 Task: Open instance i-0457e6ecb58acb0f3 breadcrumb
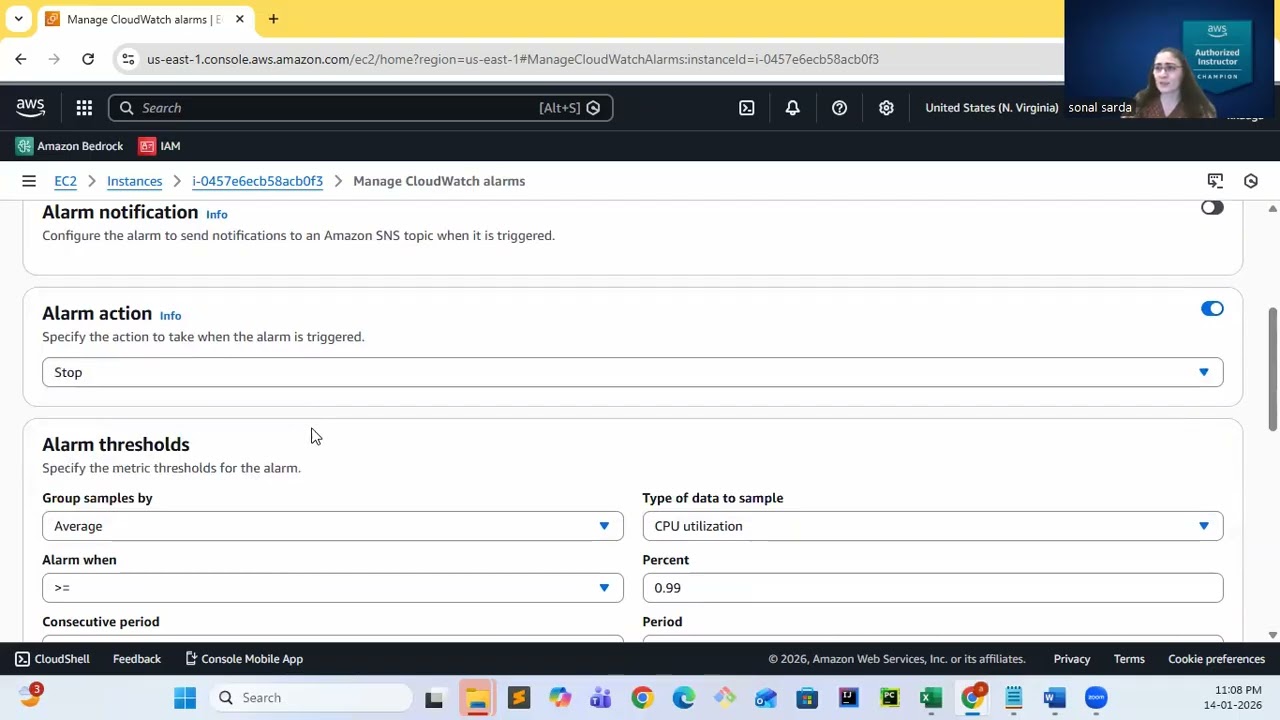coord(257,181)
